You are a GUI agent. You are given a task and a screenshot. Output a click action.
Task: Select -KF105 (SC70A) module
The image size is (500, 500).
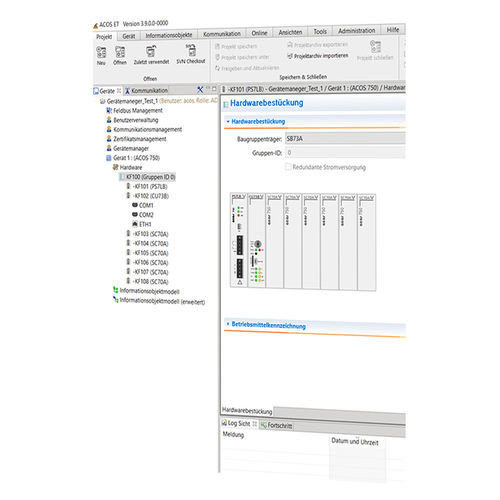point(147,253)
